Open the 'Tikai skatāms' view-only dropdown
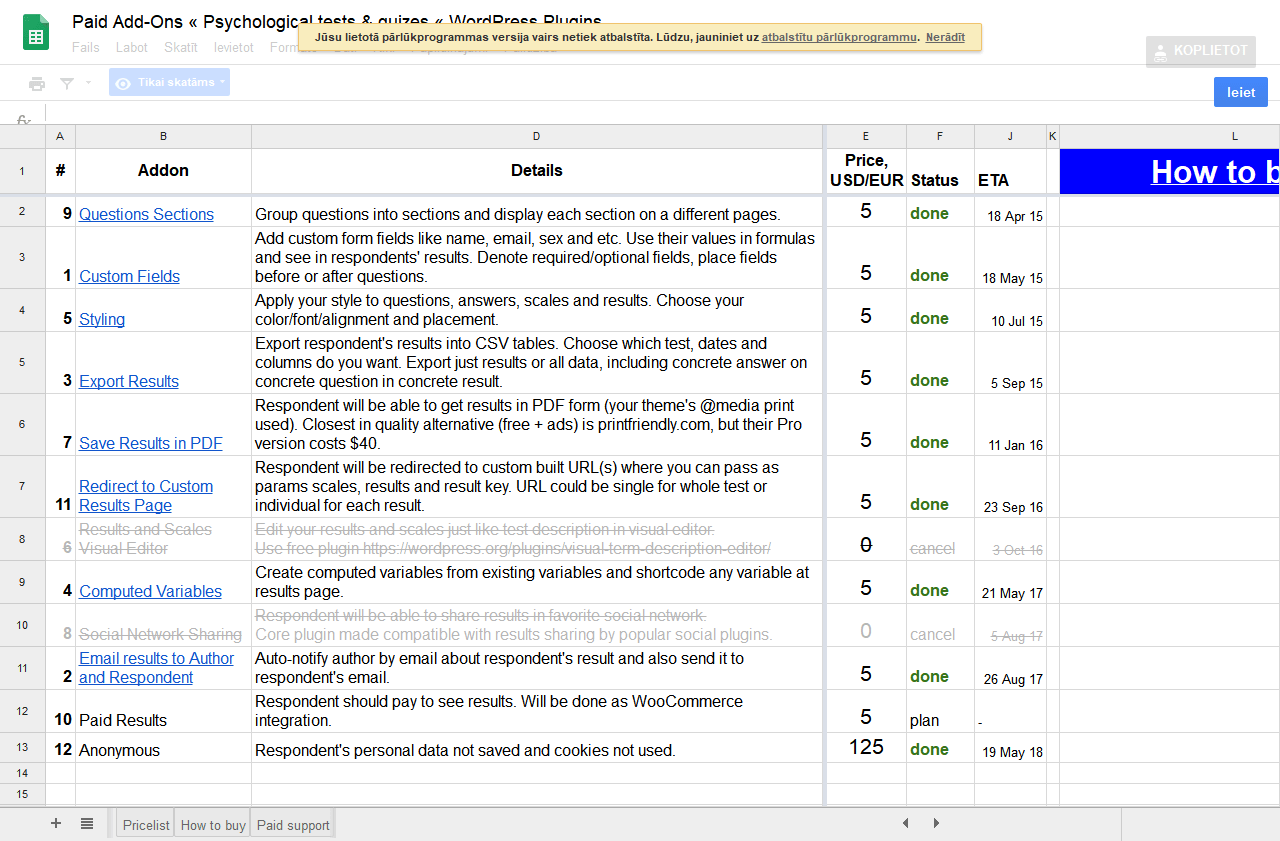The image size is (1280, 841). tap(169, 82)
